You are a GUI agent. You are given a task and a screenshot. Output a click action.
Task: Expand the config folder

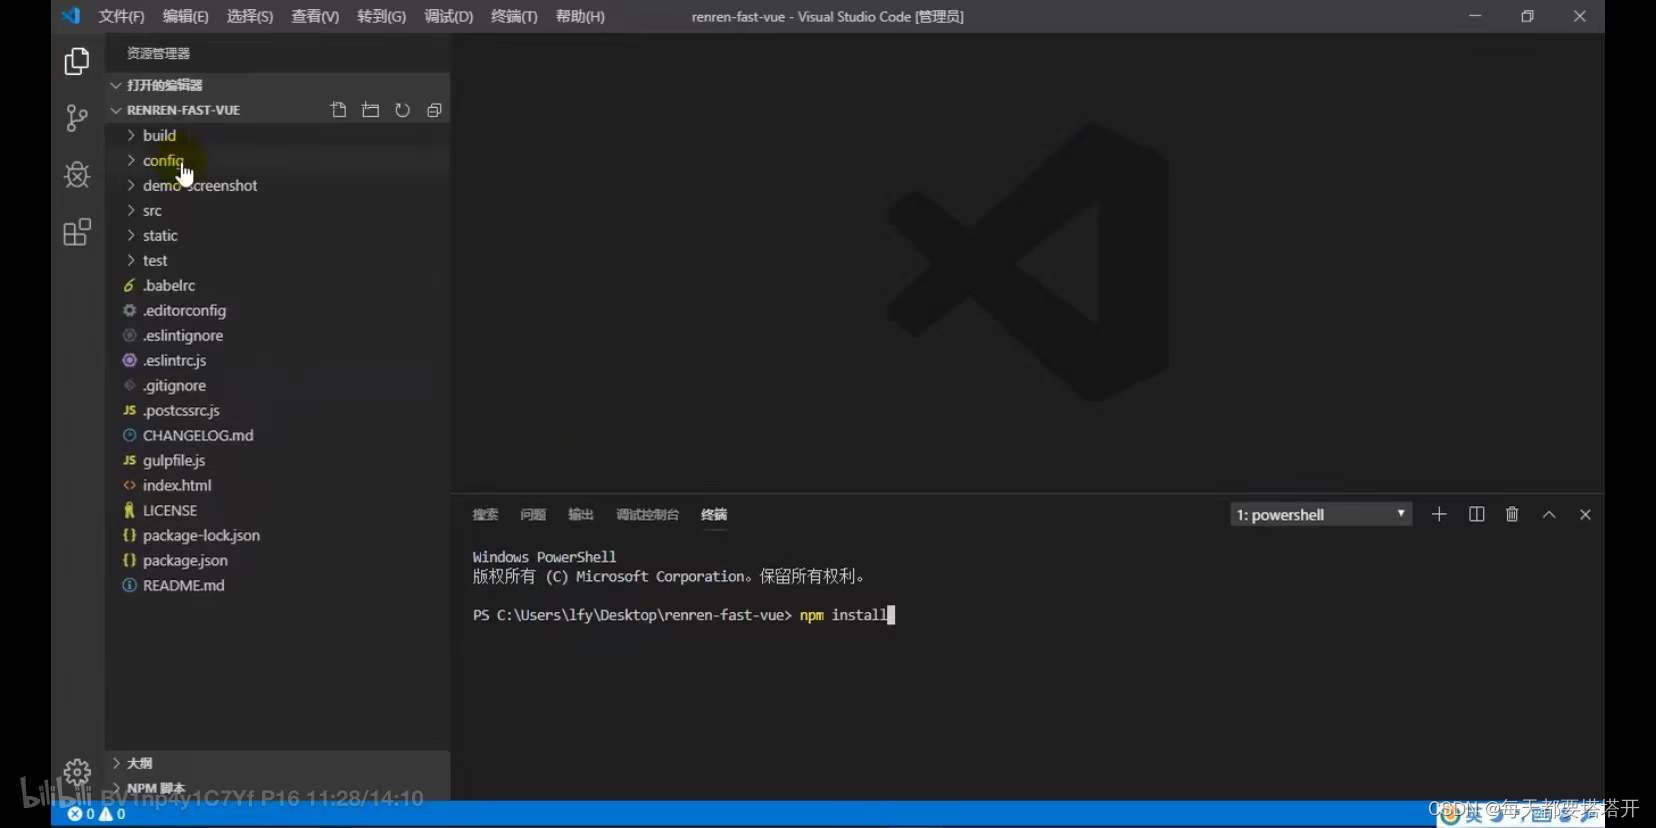[x=278, y=160]
